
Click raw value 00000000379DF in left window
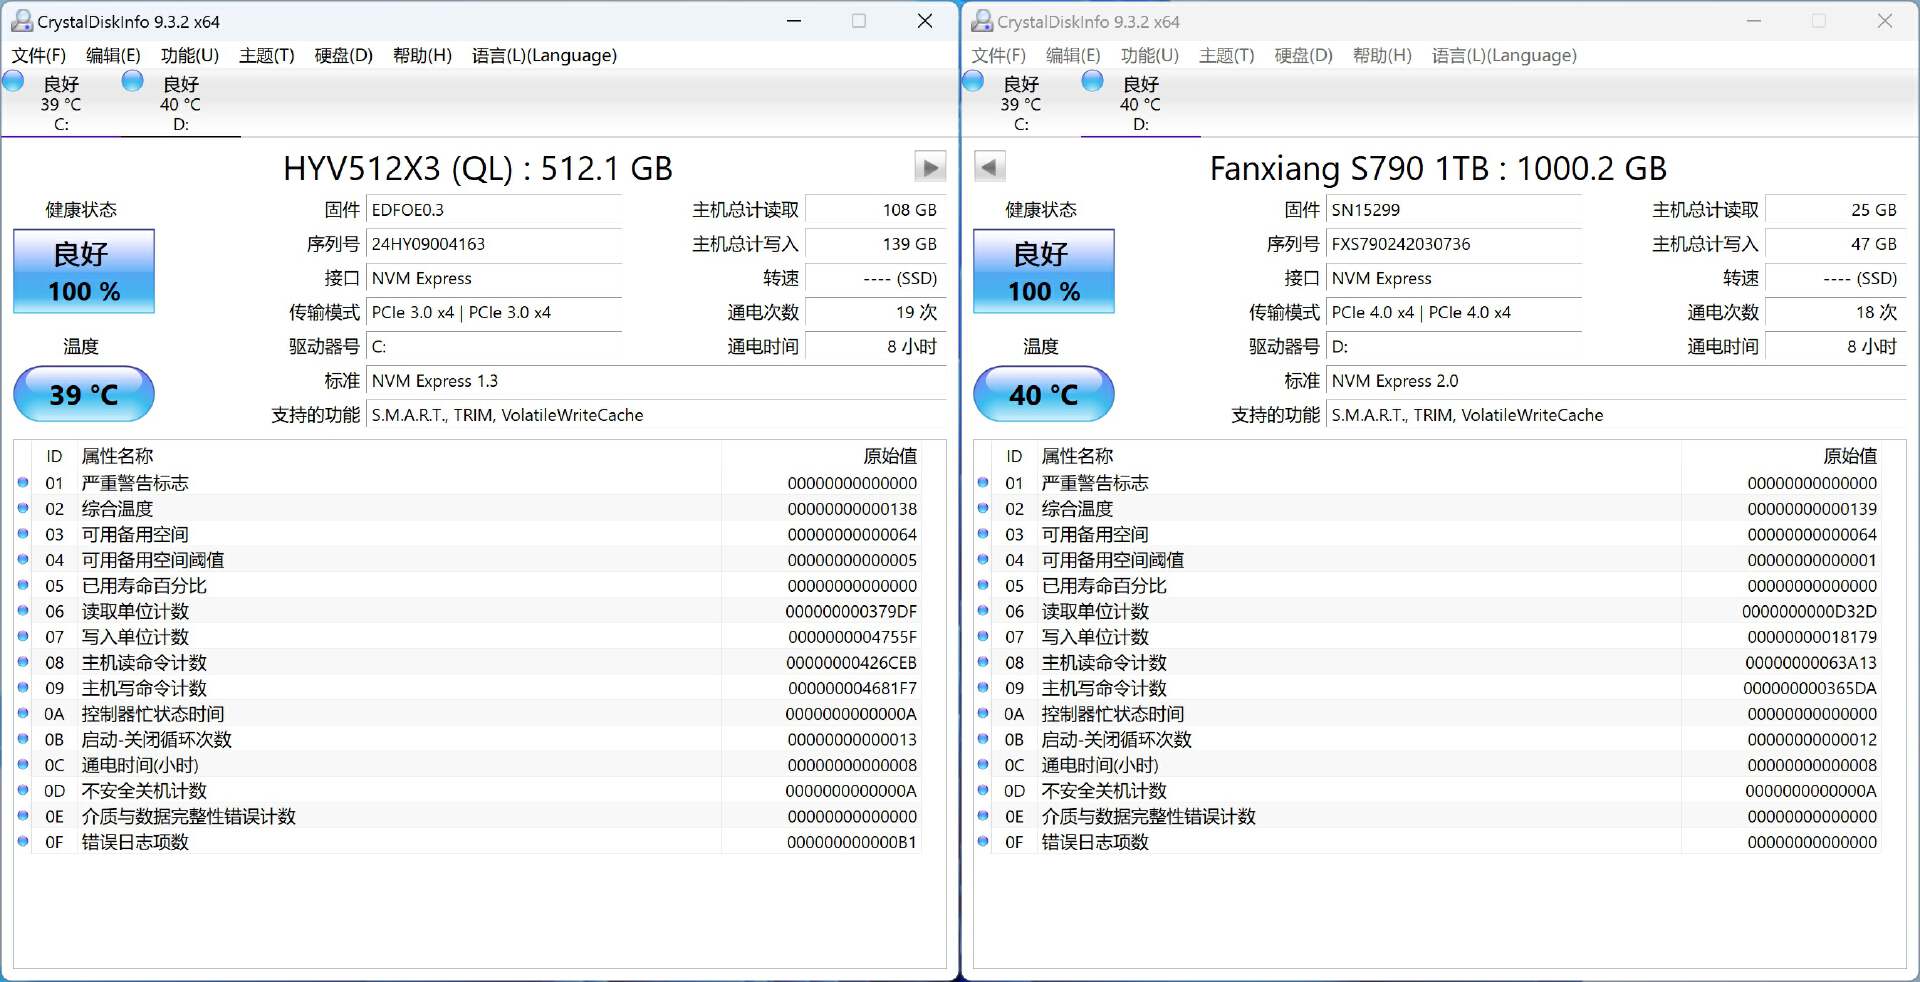click(851, 611)
